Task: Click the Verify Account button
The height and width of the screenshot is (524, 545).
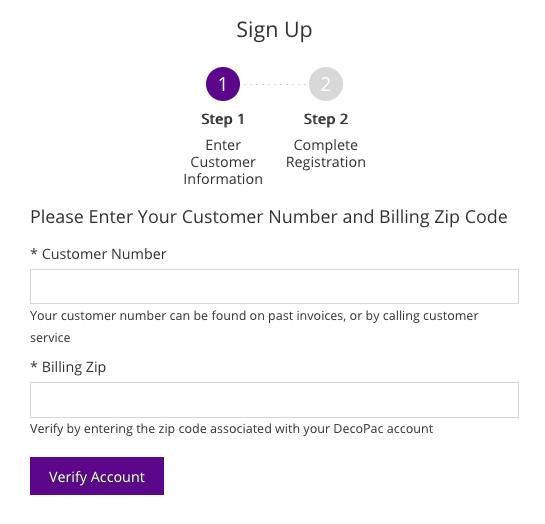Action: pos(97,476)
